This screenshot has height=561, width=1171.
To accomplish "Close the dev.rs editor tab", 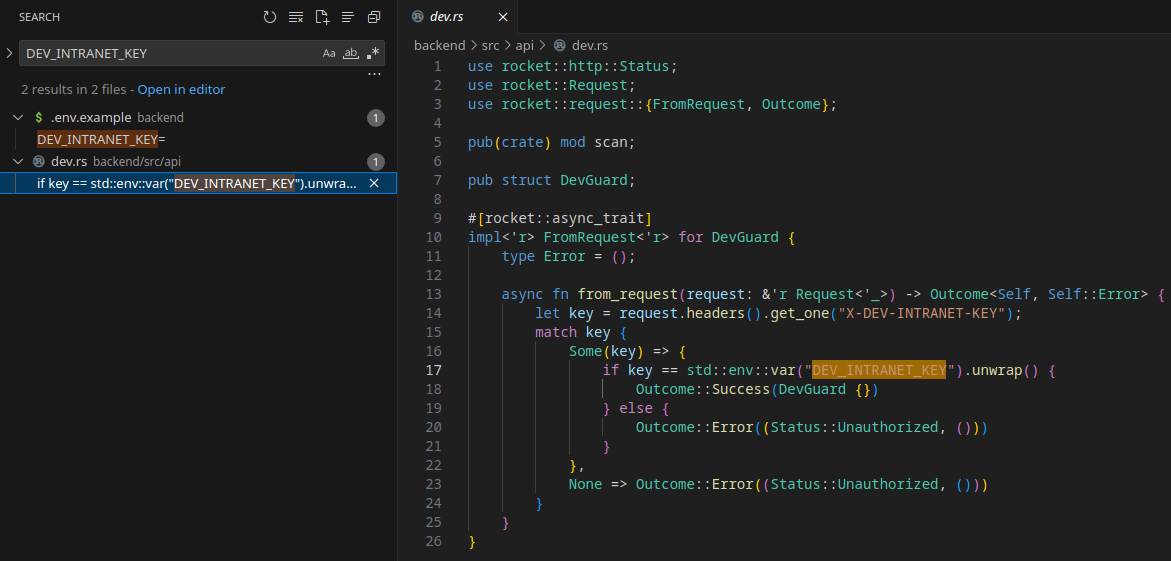I will point(503,17).
